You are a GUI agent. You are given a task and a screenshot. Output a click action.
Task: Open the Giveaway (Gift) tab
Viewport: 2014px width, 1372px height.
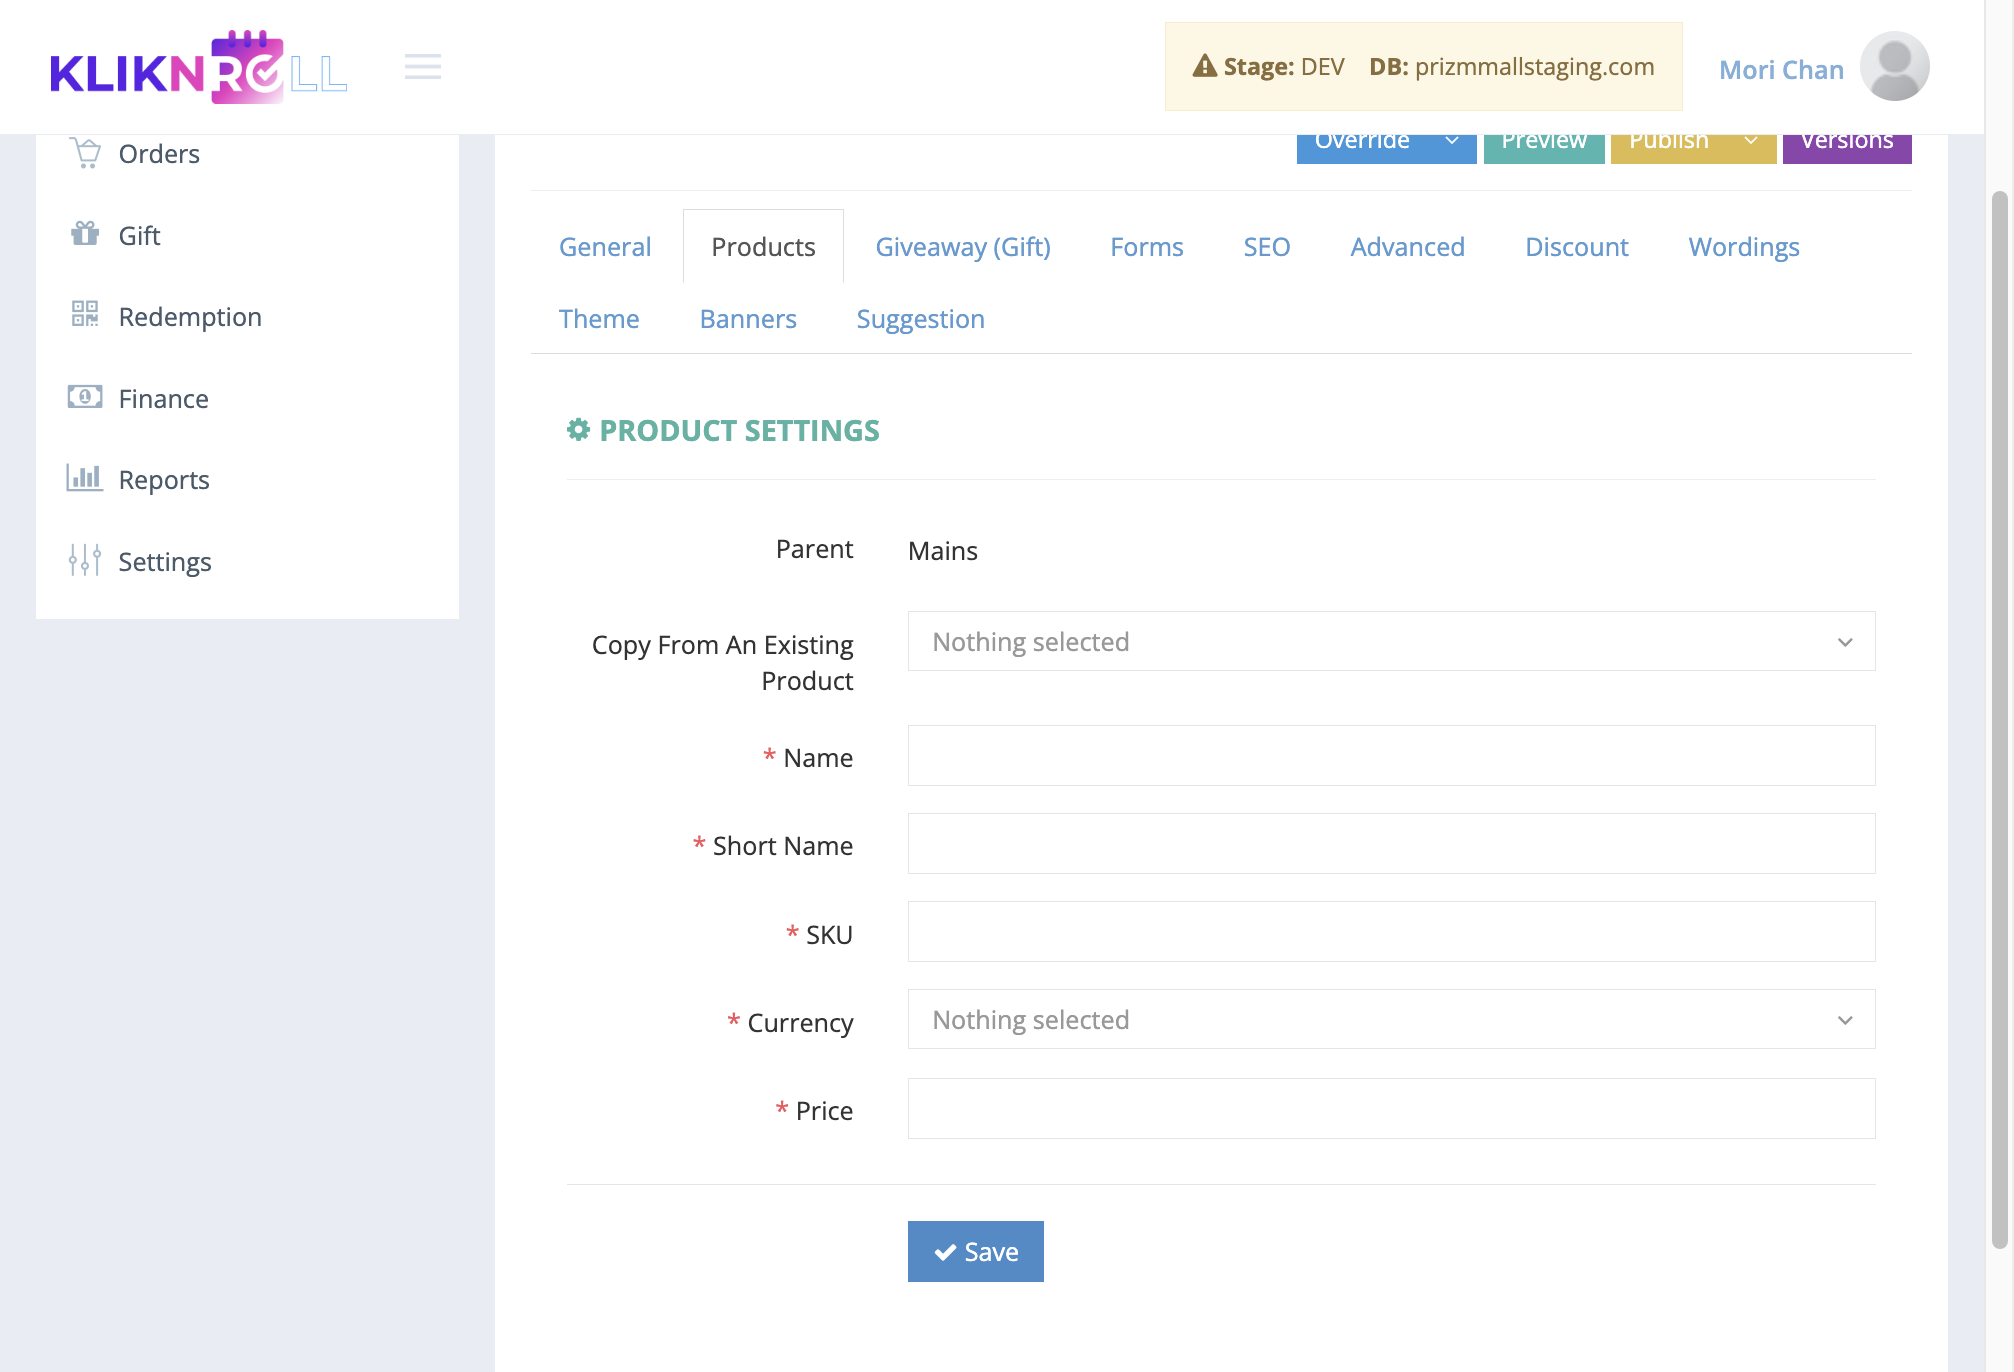click(x=963, y=246)
